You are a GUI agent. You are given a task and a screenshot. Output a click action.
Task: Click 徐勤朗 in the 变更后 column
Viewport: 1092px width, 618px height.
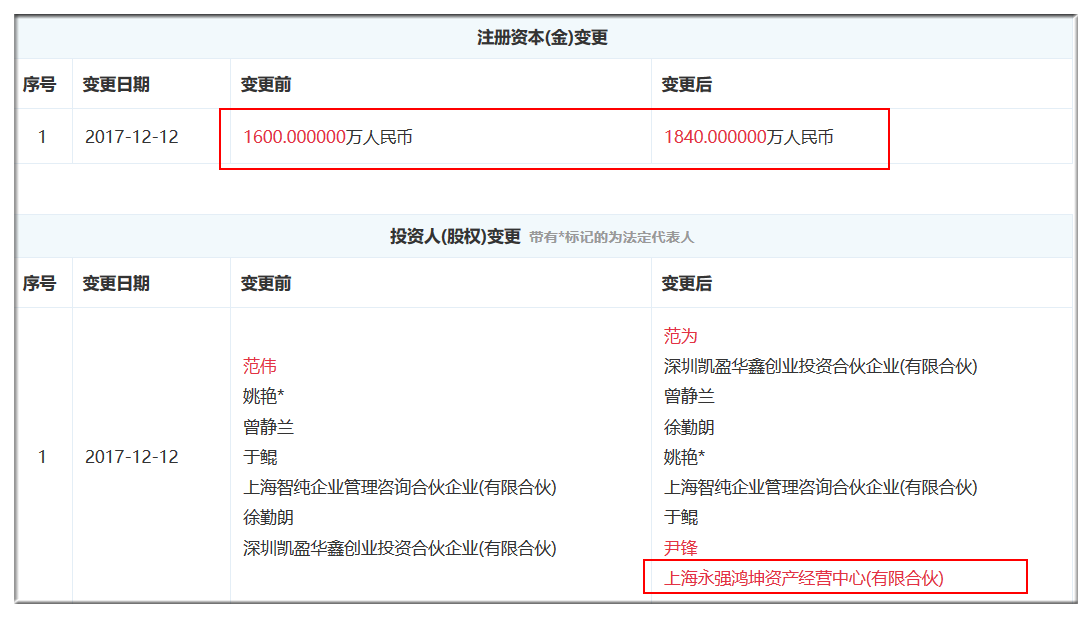(689, 427)
